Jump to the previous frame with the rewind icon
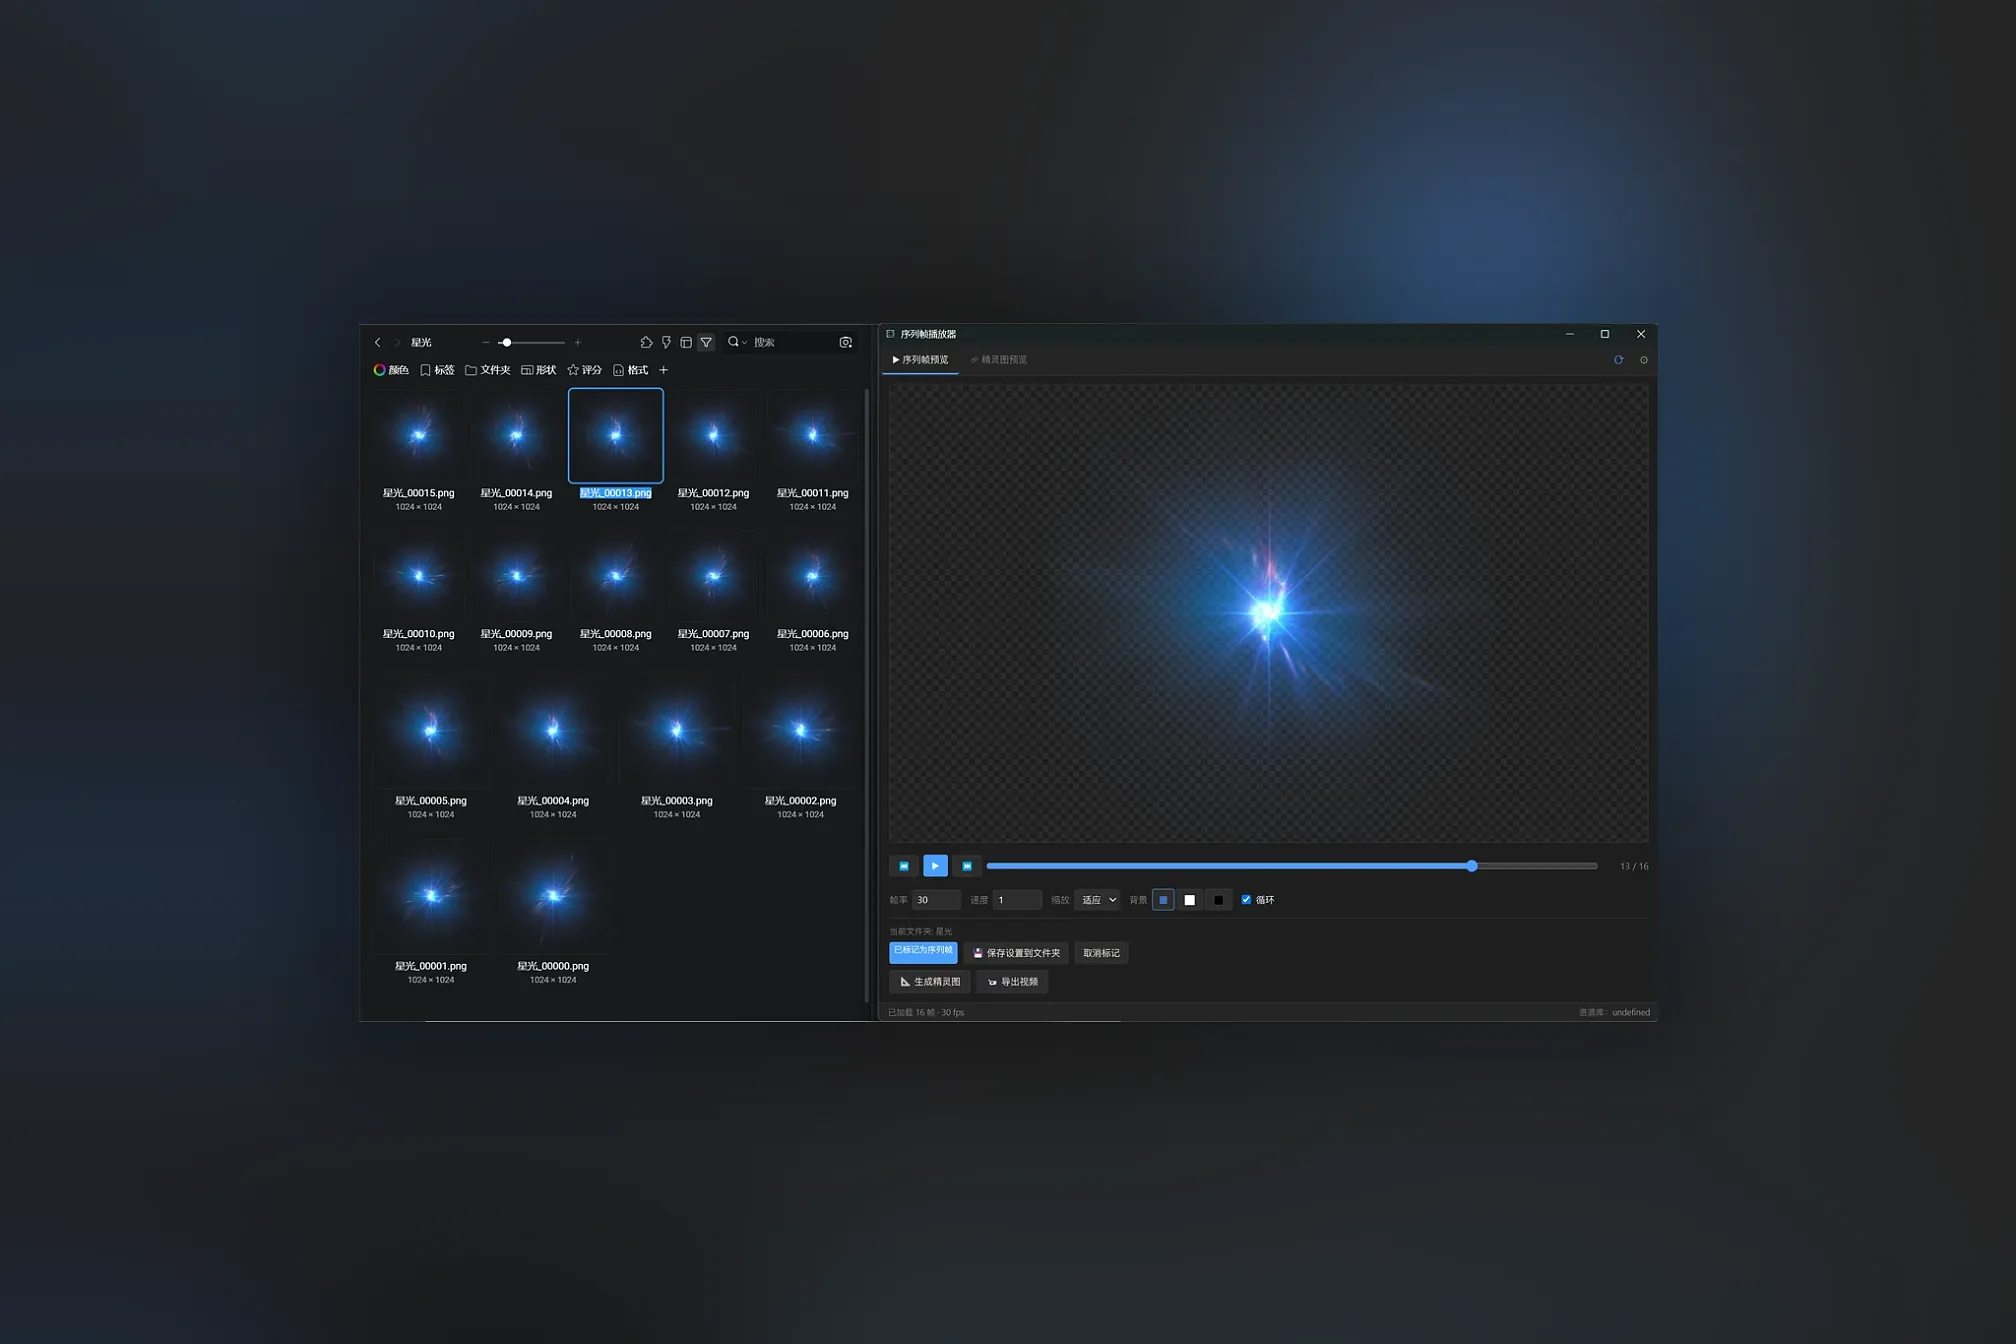The width and height of the screenshot is (2016, 1344). (903, 866)
